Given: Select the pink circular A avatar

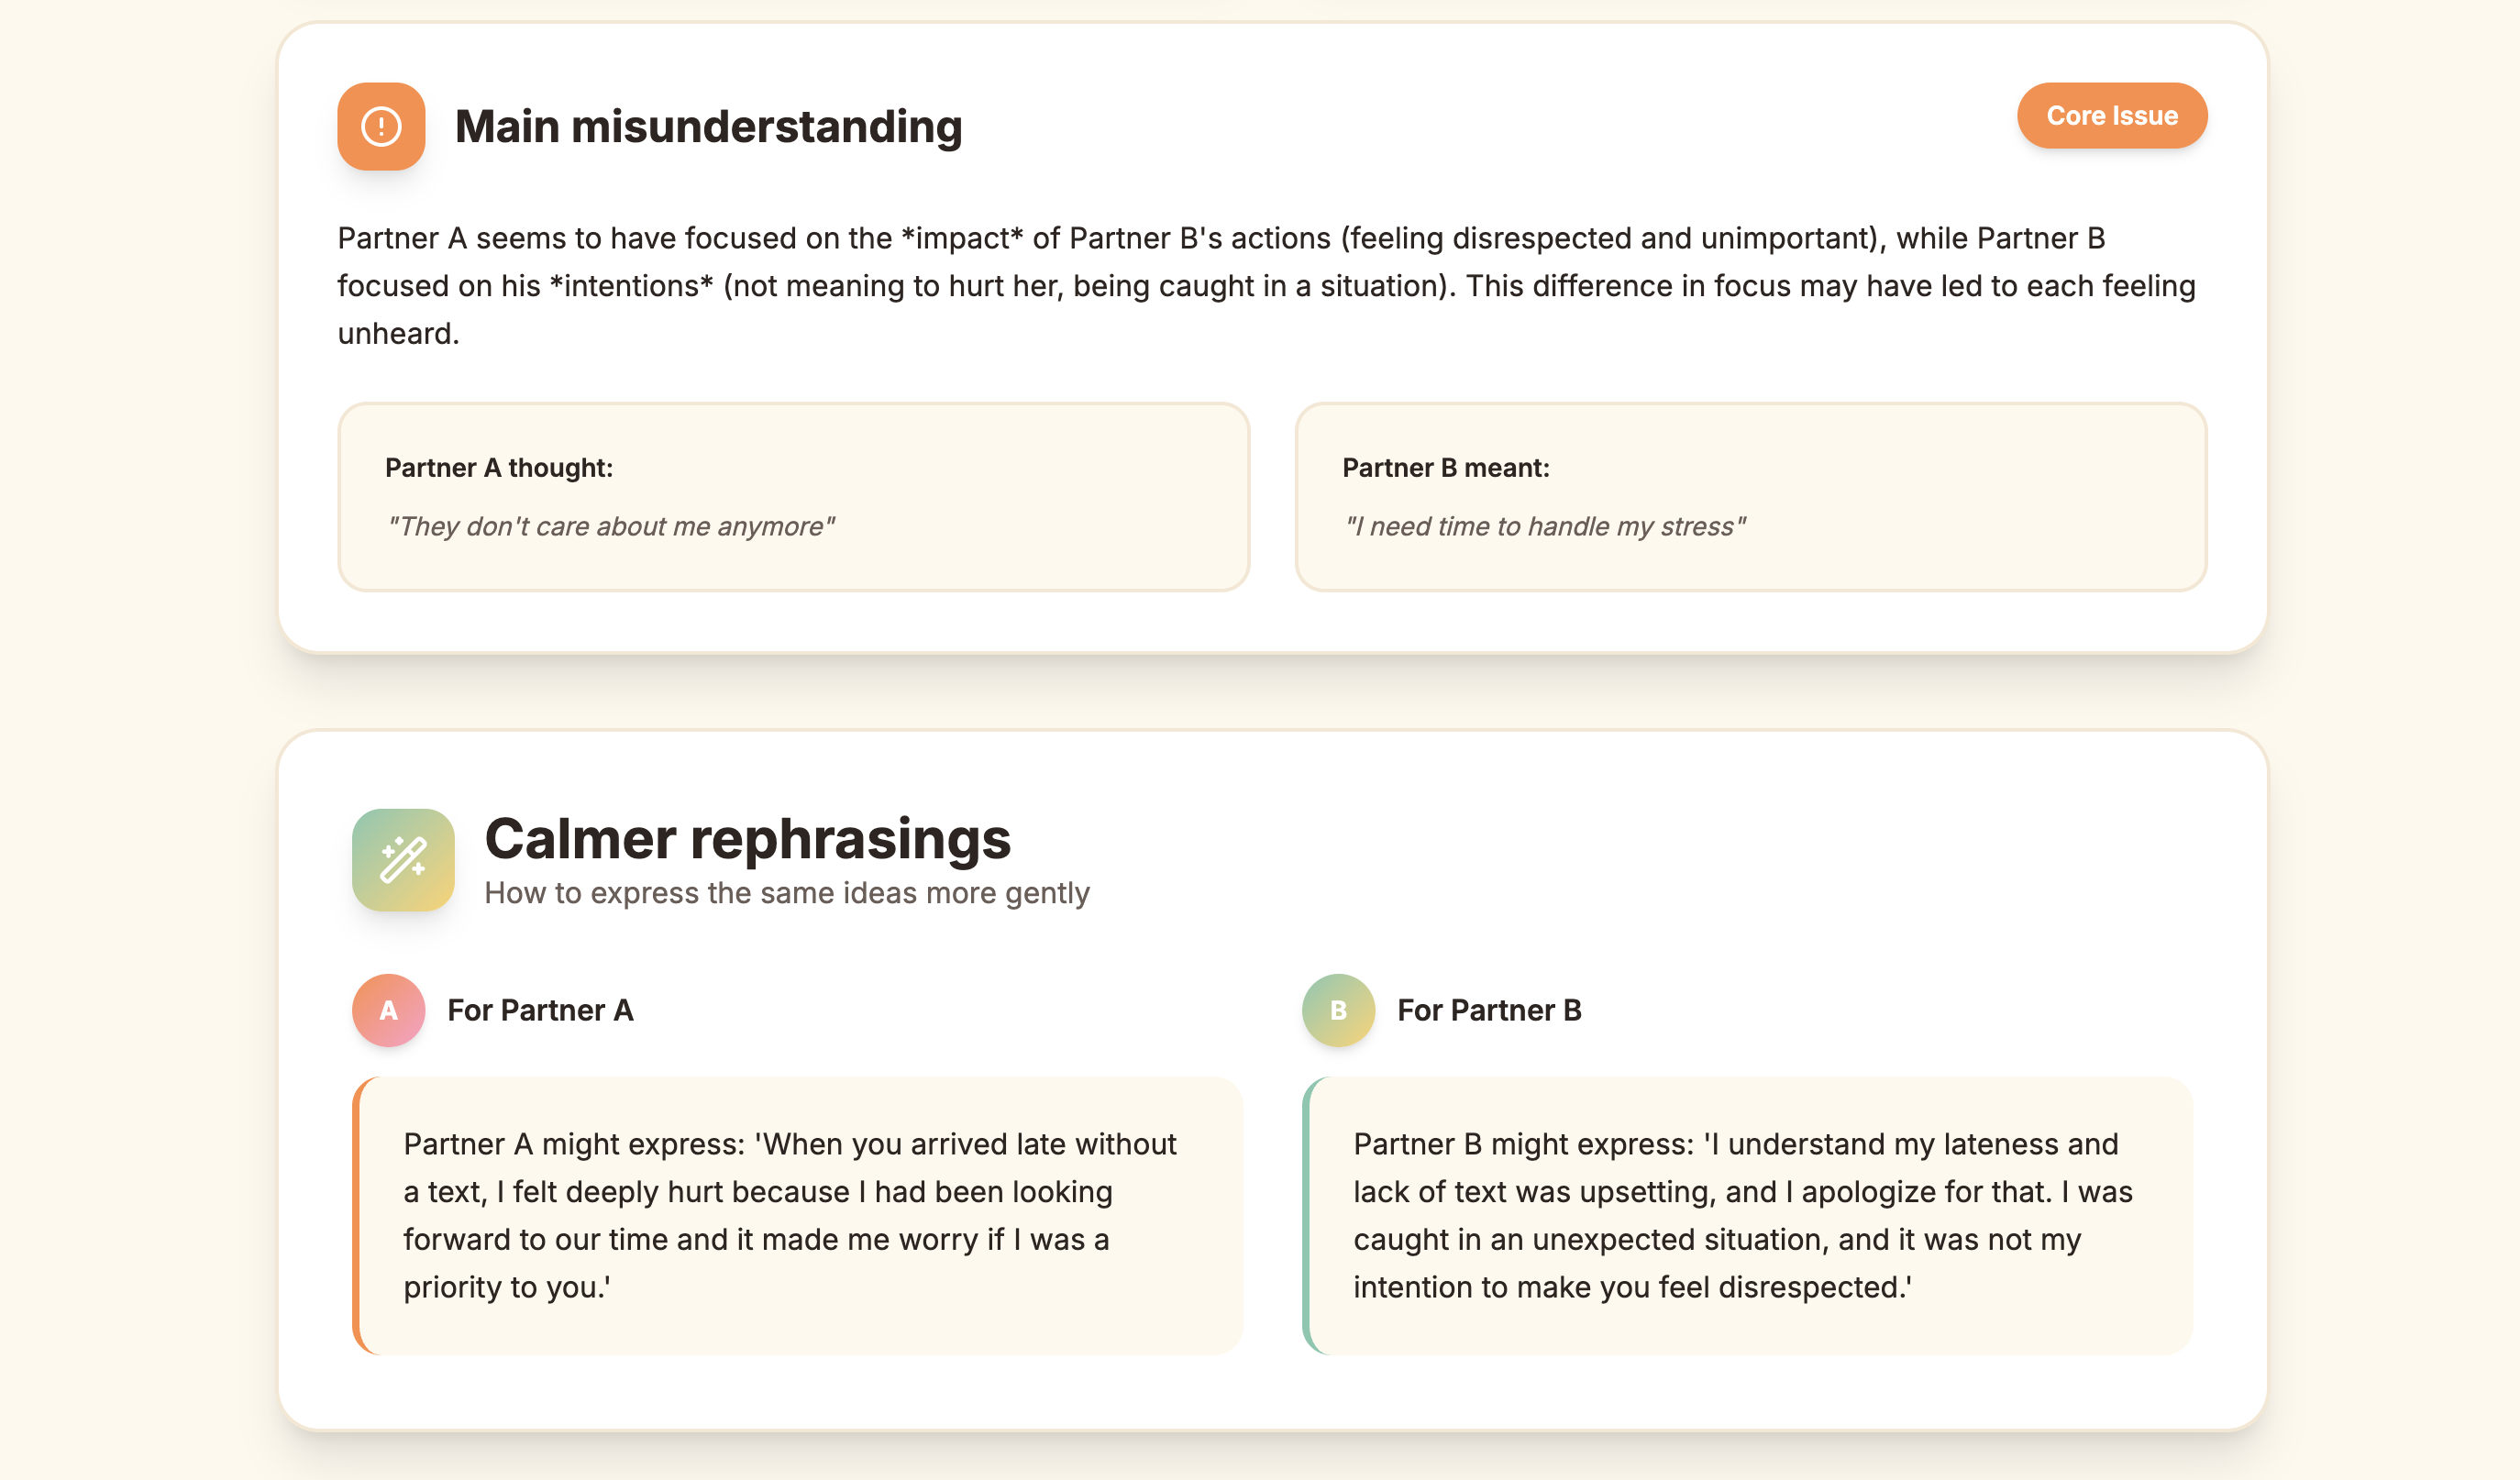Looking at the screenshot, I should pyautogui.click(x=388, y=1010).
